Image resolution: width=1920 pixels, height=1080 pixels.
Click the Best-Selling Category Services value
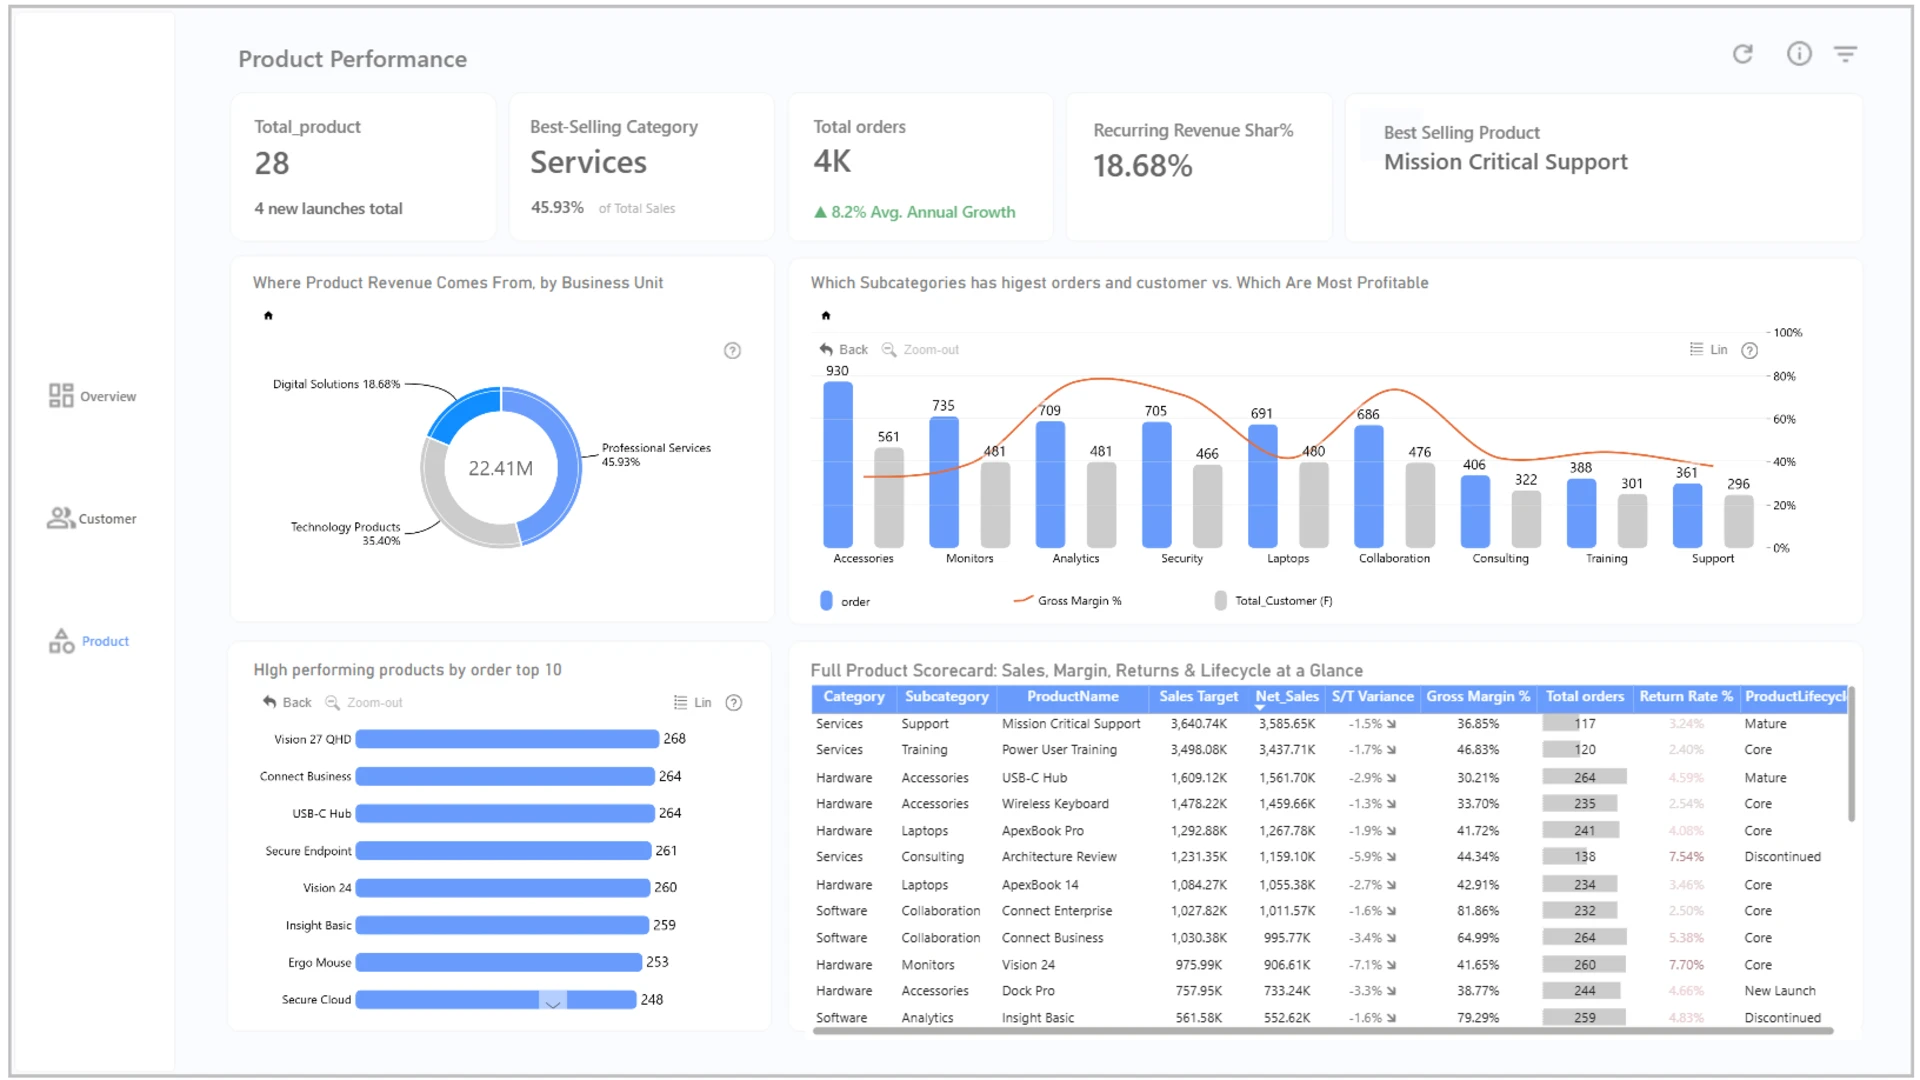pyautogui.click(x=588, y=163)
